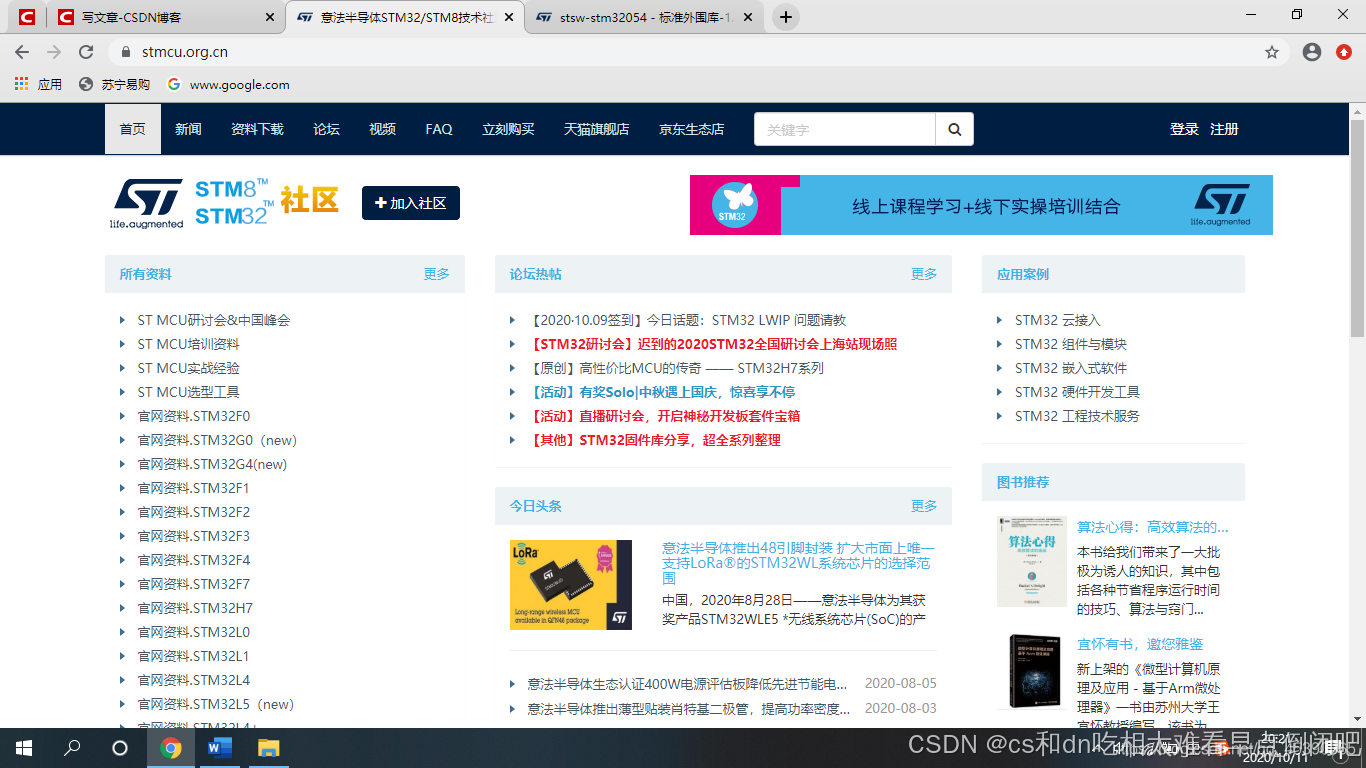This screenshot has height=768, width=1366.
Task: Click the 注册 link
Action: [x=1224, y=129]
